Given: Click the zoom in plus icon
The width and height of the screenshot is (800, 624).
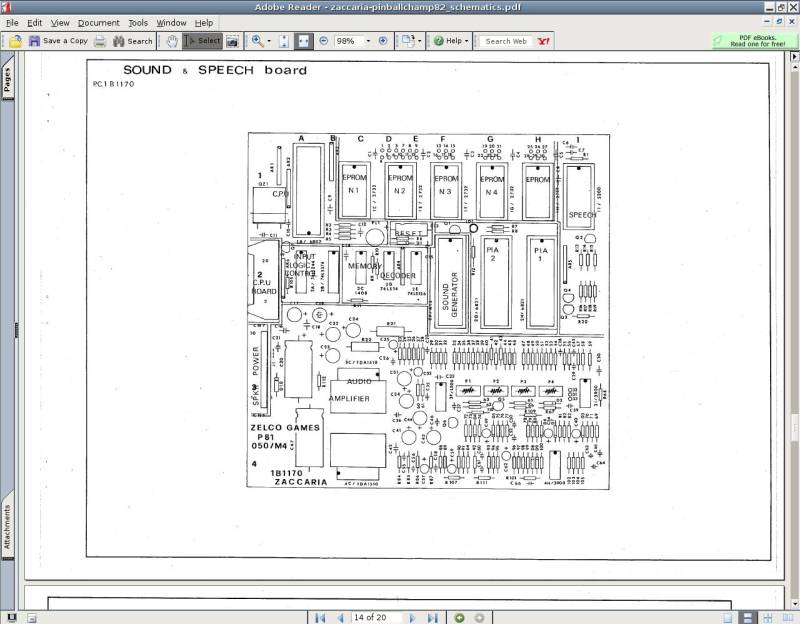Looking at the screenshot, I should coord(383,41).
